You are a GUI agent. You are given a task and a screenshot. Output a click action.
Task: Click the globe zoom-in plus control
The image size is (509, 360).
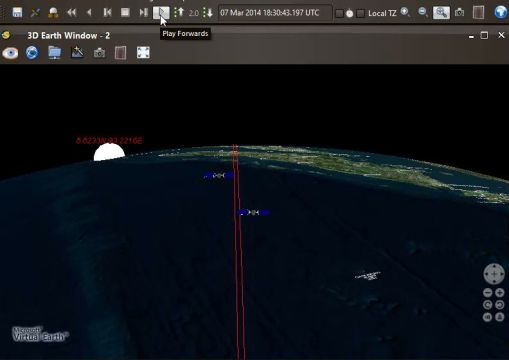click(x=499, y=293)
